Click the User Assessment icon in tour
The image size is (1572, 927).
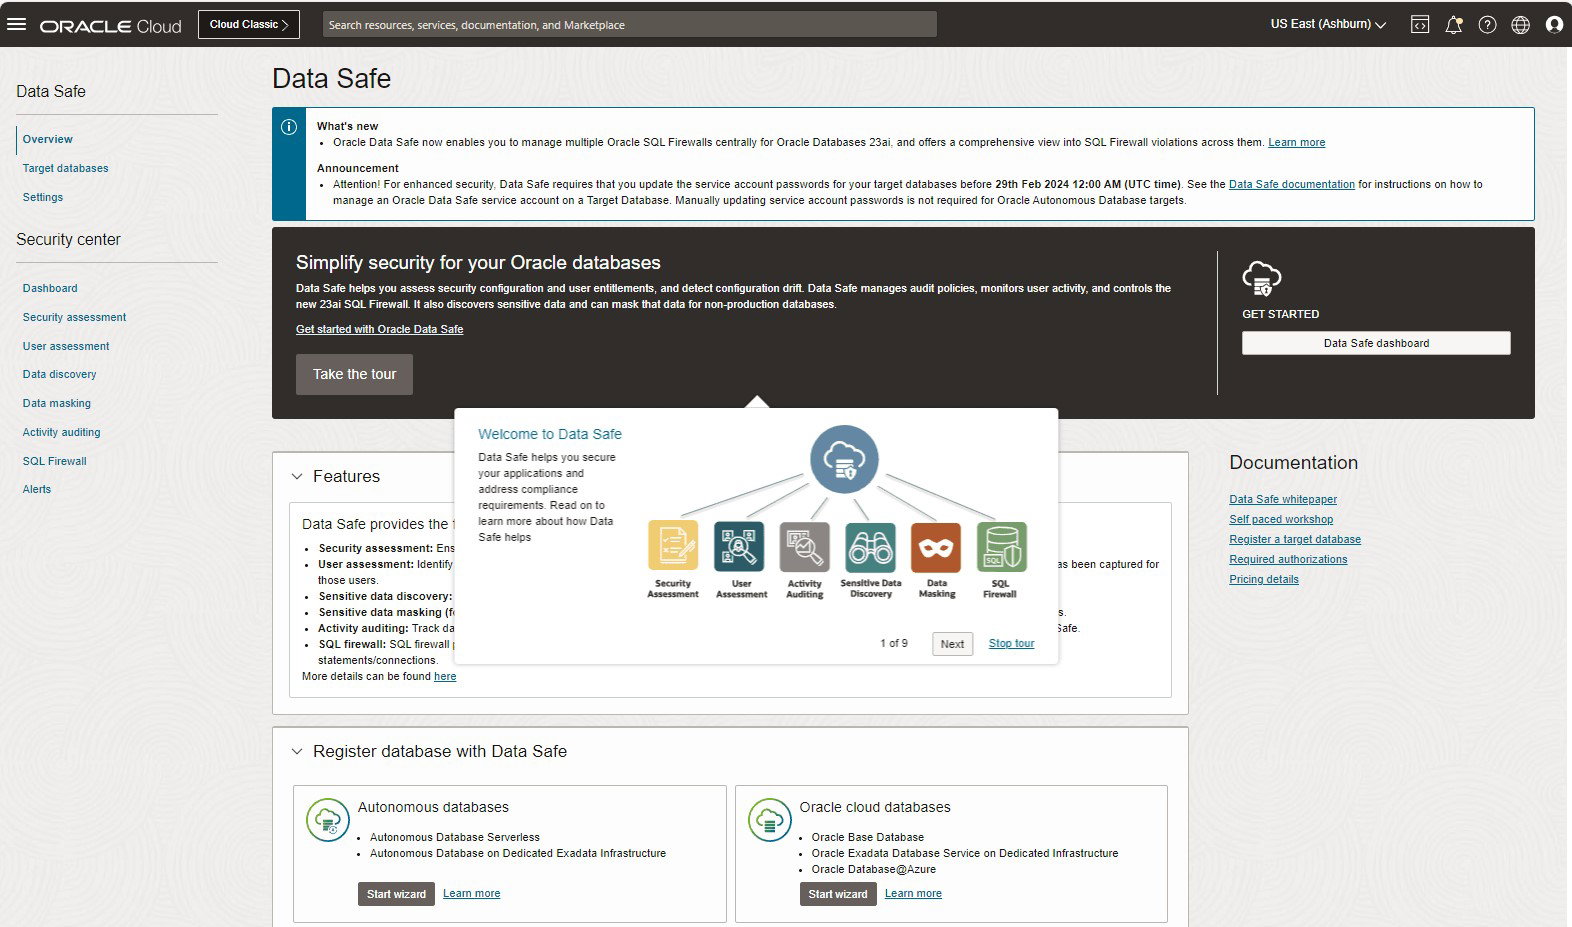[x=740, y=546]
